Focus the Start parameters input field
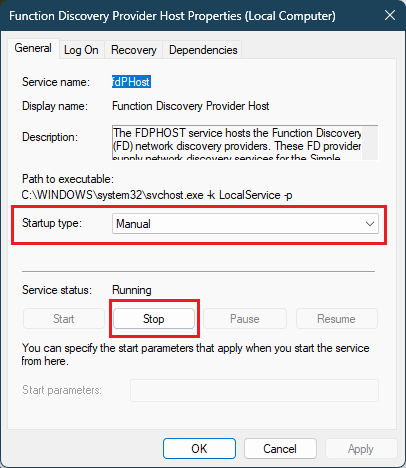 [254, 390]
